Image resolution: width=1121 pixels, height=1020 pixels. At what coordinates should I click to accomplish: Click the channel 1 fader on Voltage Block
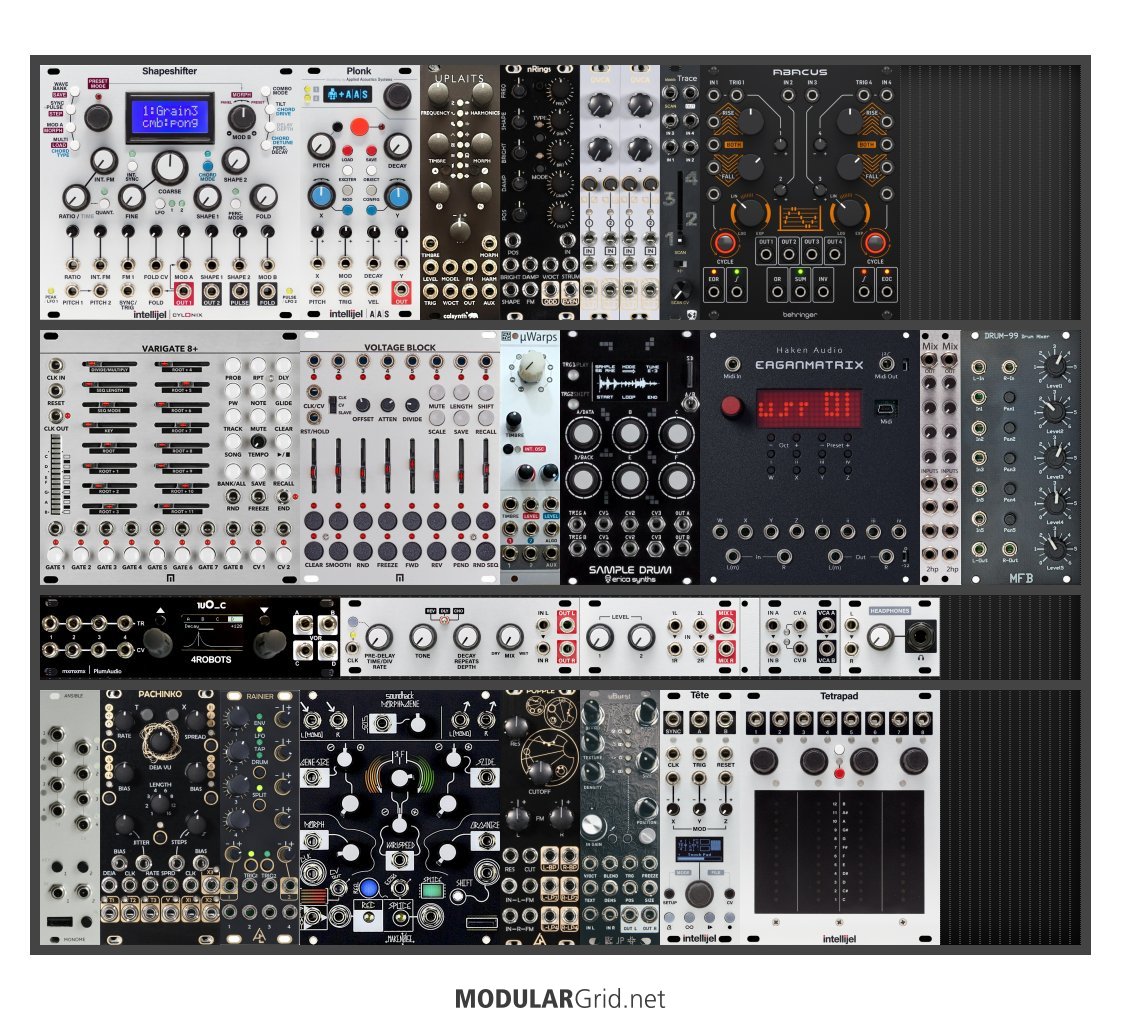tap(314, 467)
